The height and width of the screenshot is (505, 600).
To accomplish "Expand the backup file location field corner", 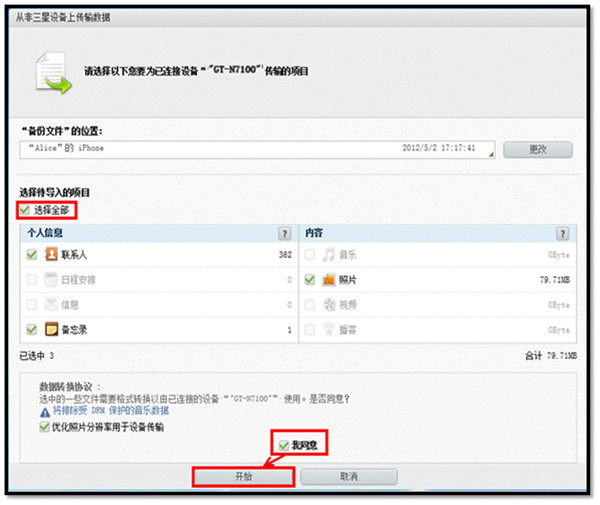I will point(491,154).
